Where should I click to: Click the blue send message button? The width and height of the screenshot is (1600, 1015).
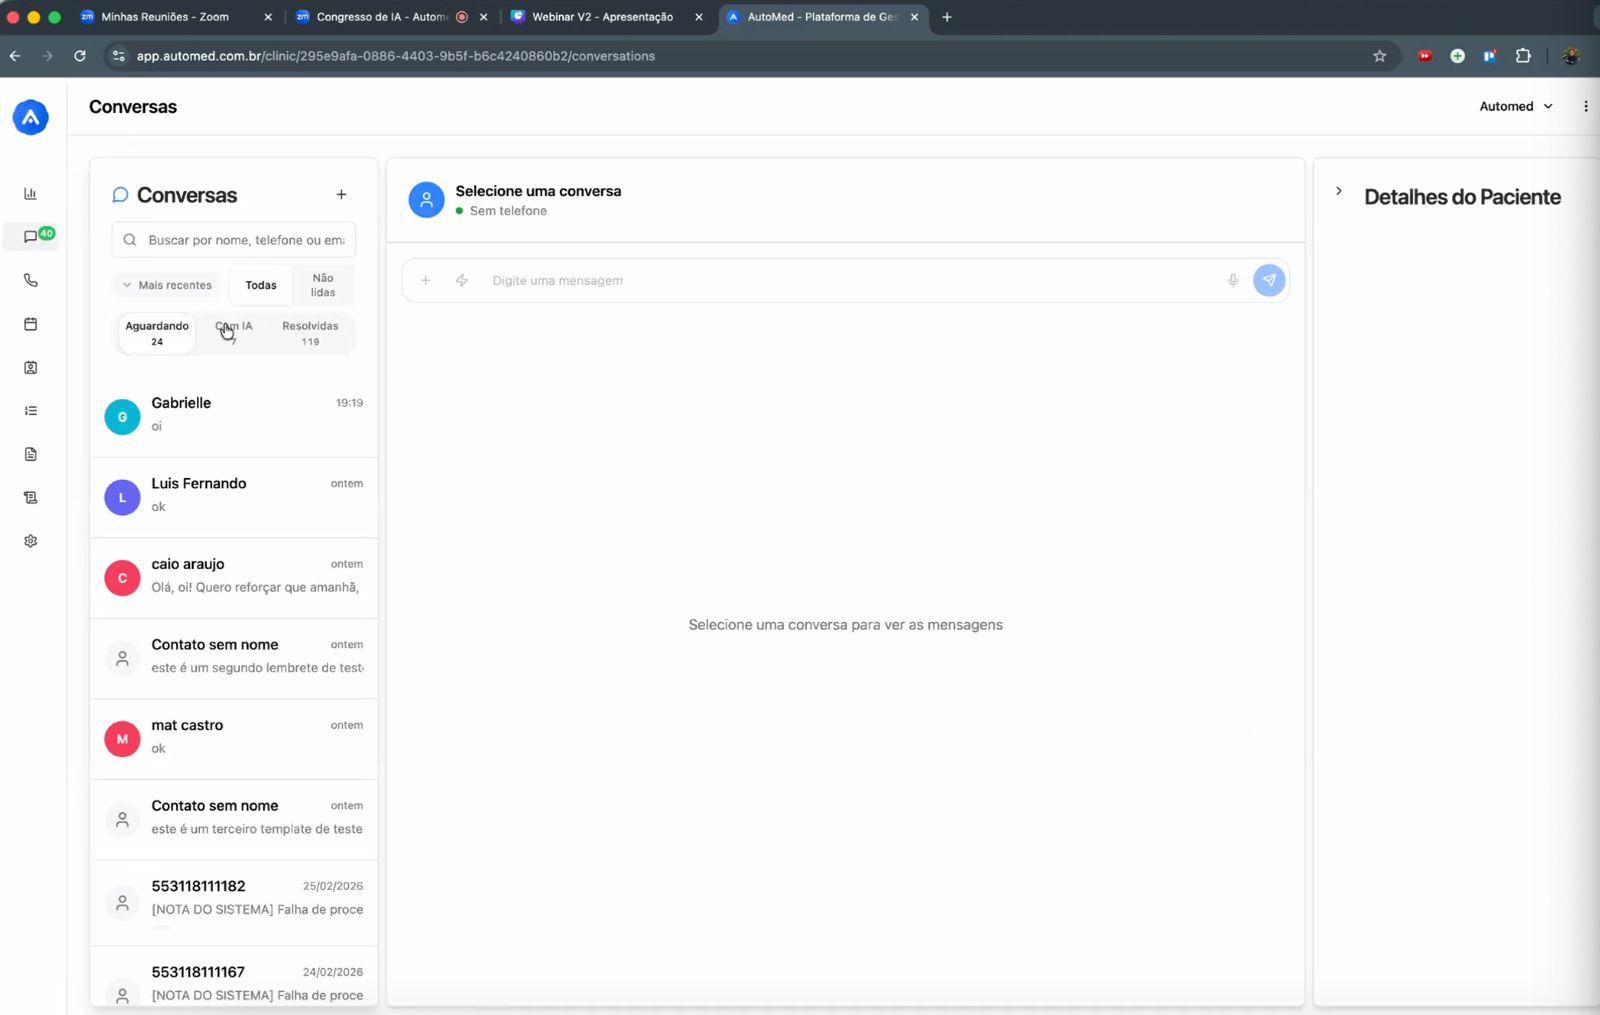point(1269,280)
